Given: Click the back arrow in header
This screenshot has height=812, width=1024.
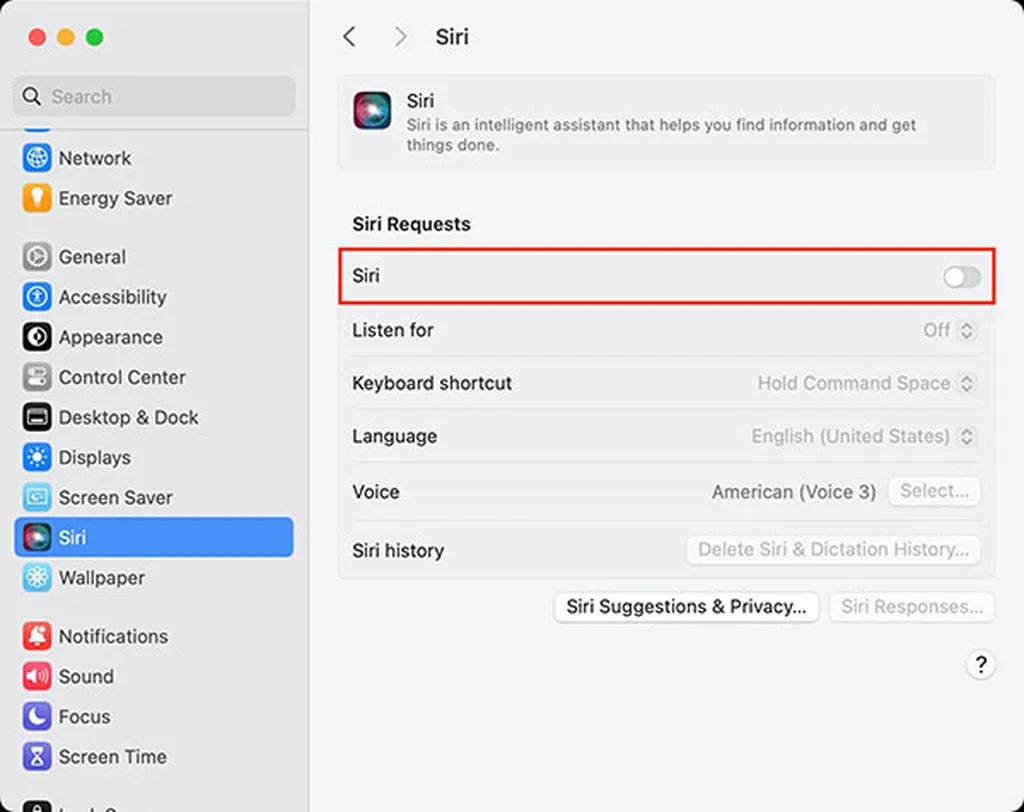Looking at the screenshot, I should click(x=349, y=37).
